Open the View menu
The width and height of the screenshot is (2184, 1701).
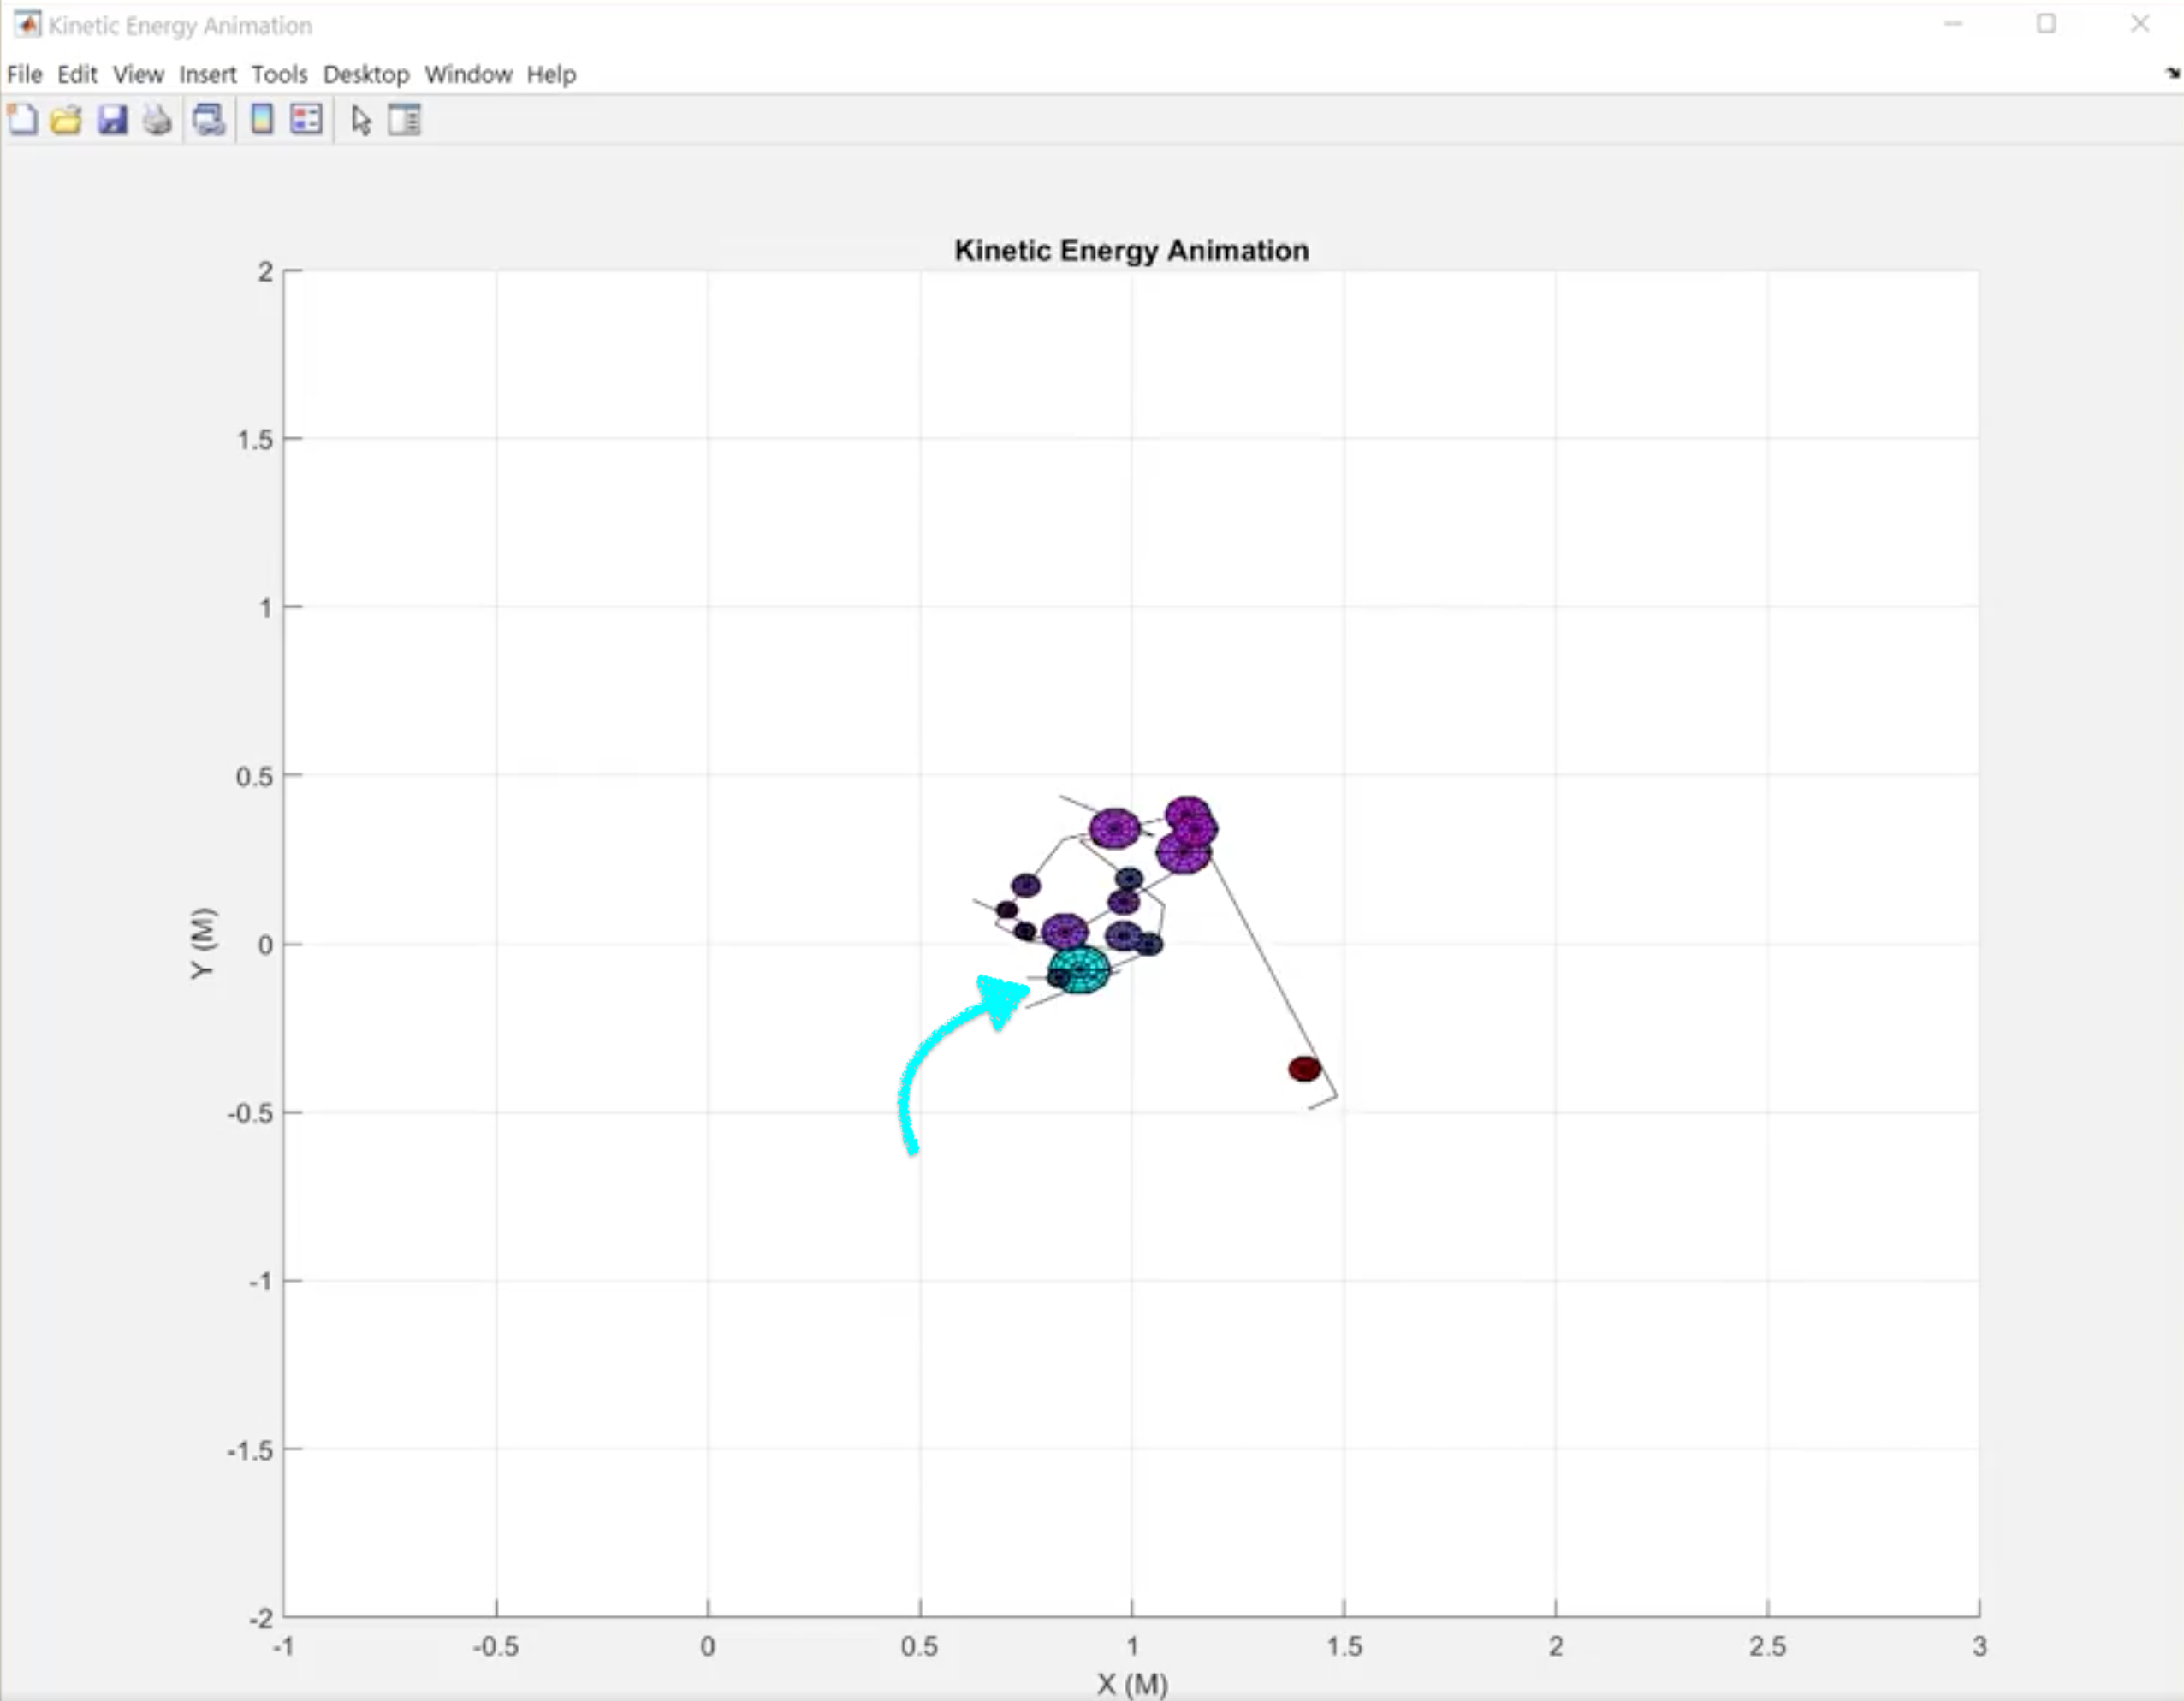(x=138, y=74)
